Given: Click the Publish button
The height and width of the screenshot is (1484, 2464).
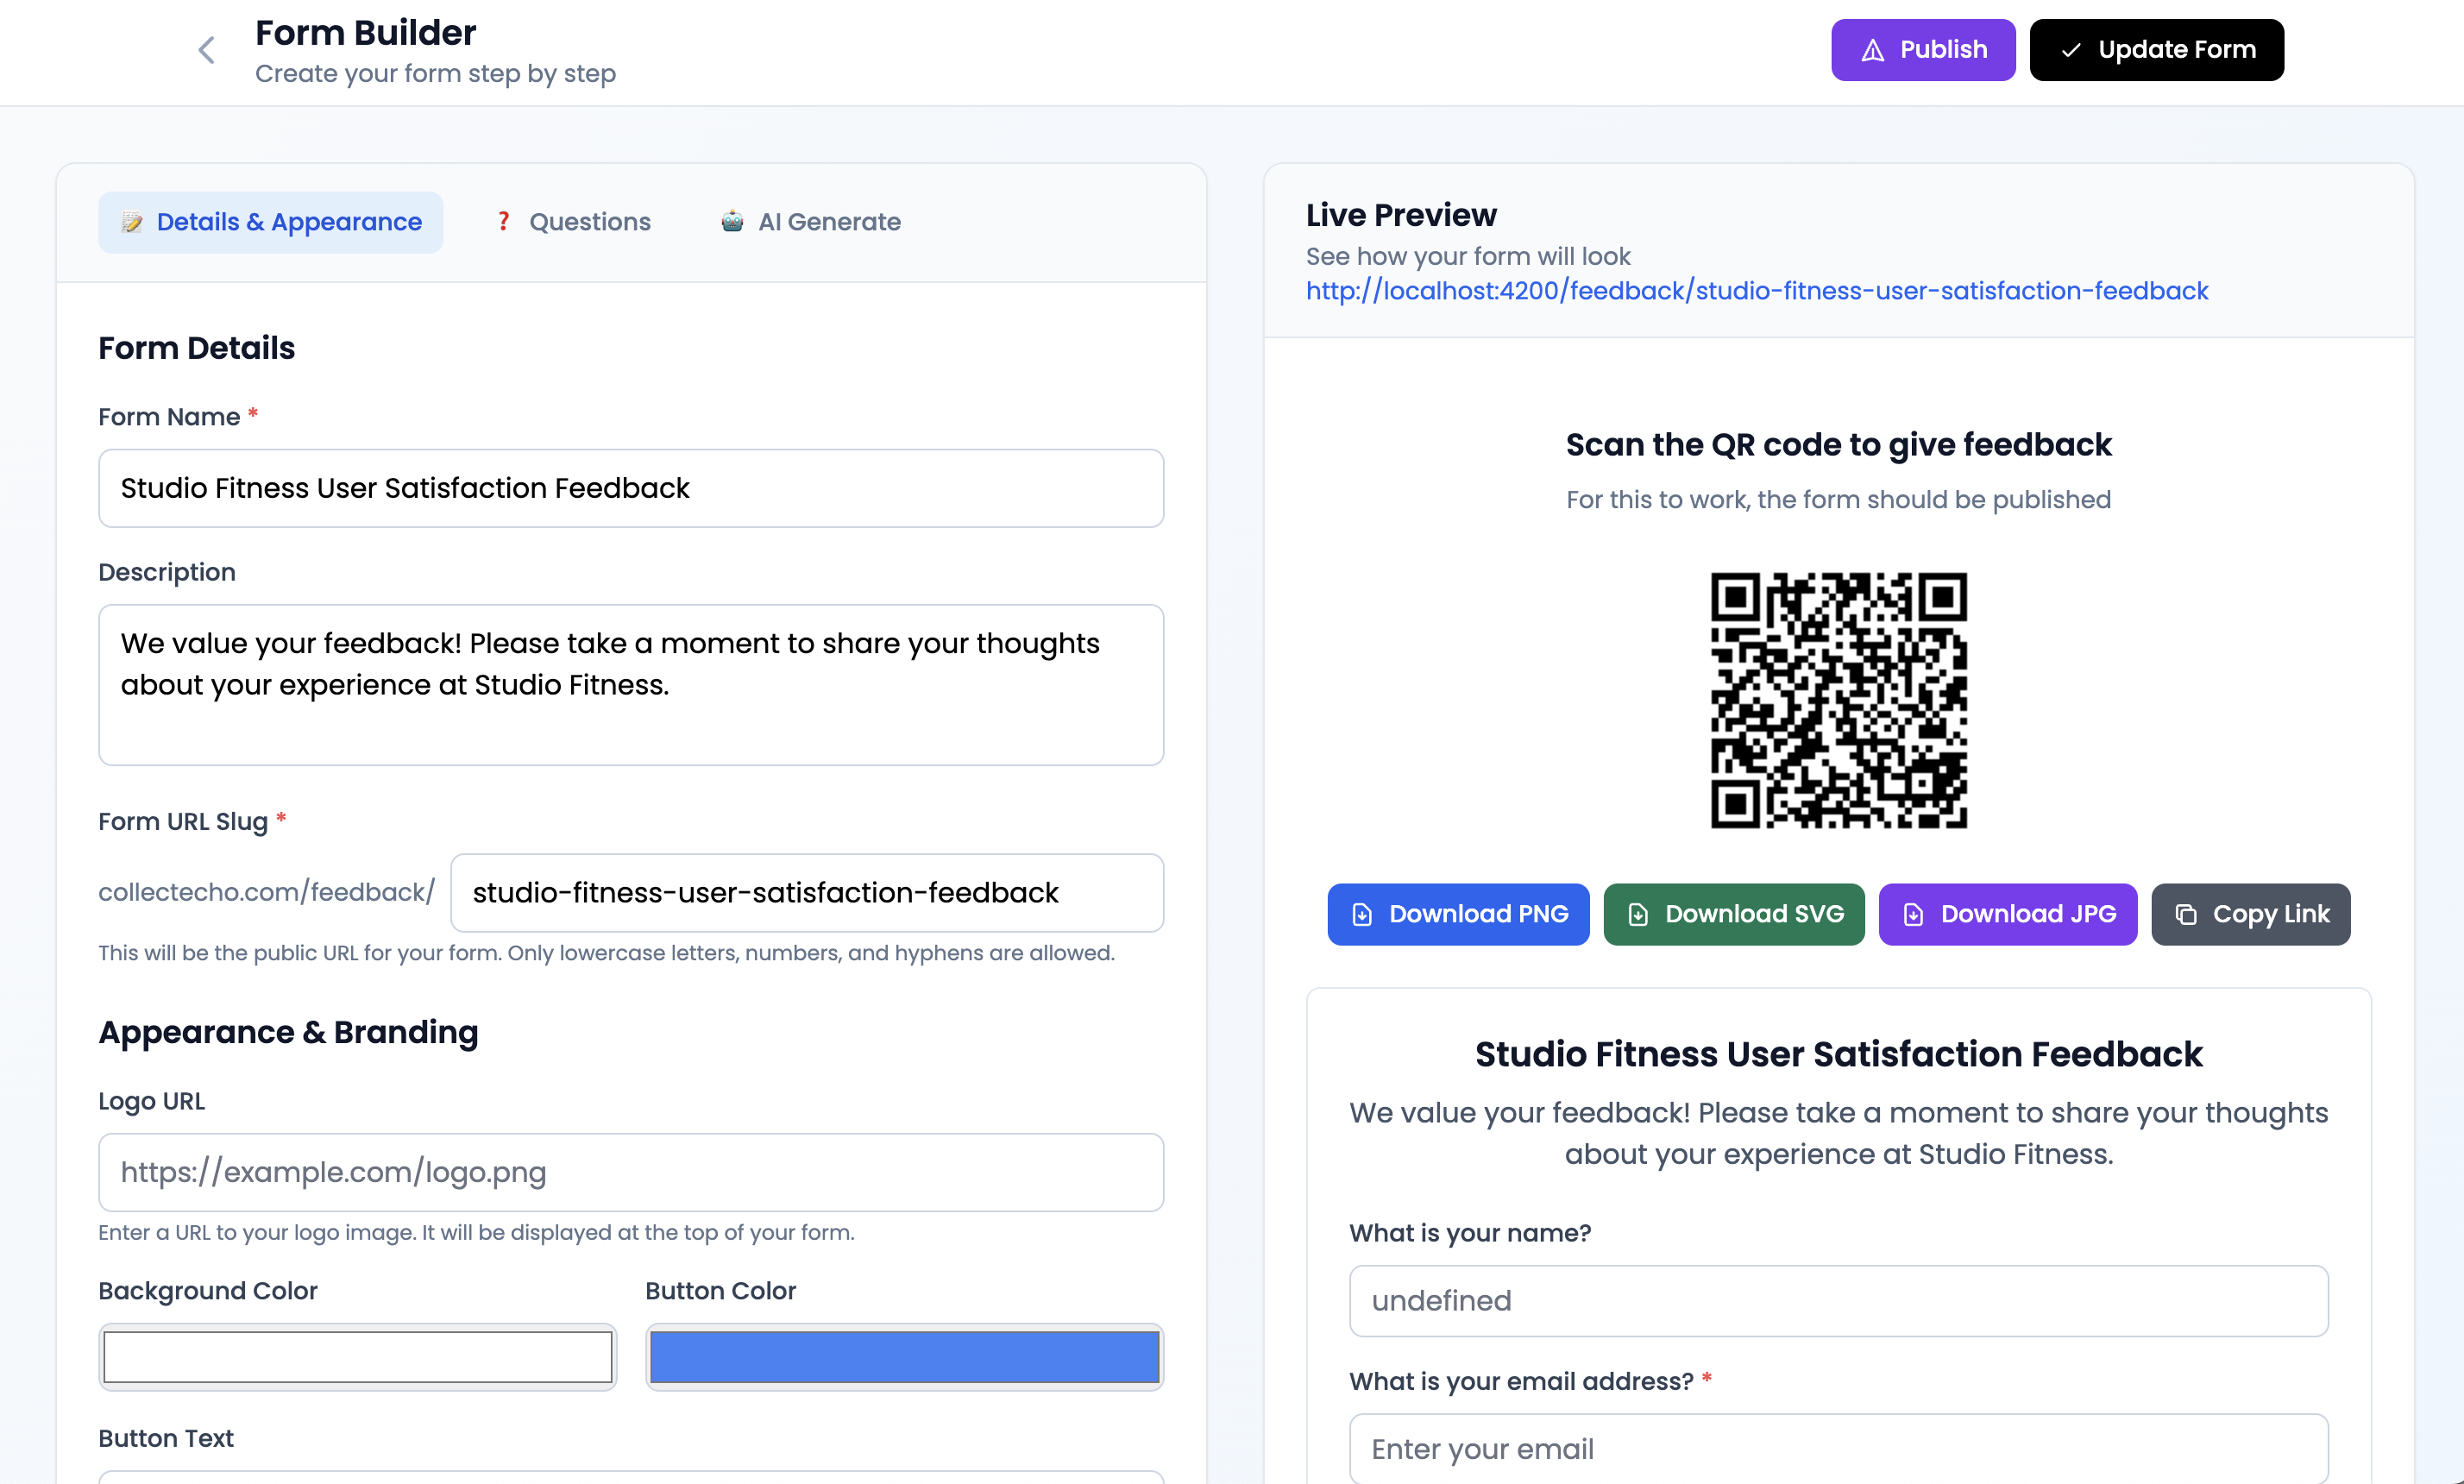Looking at the screenshot, I should coord(1922,50).
